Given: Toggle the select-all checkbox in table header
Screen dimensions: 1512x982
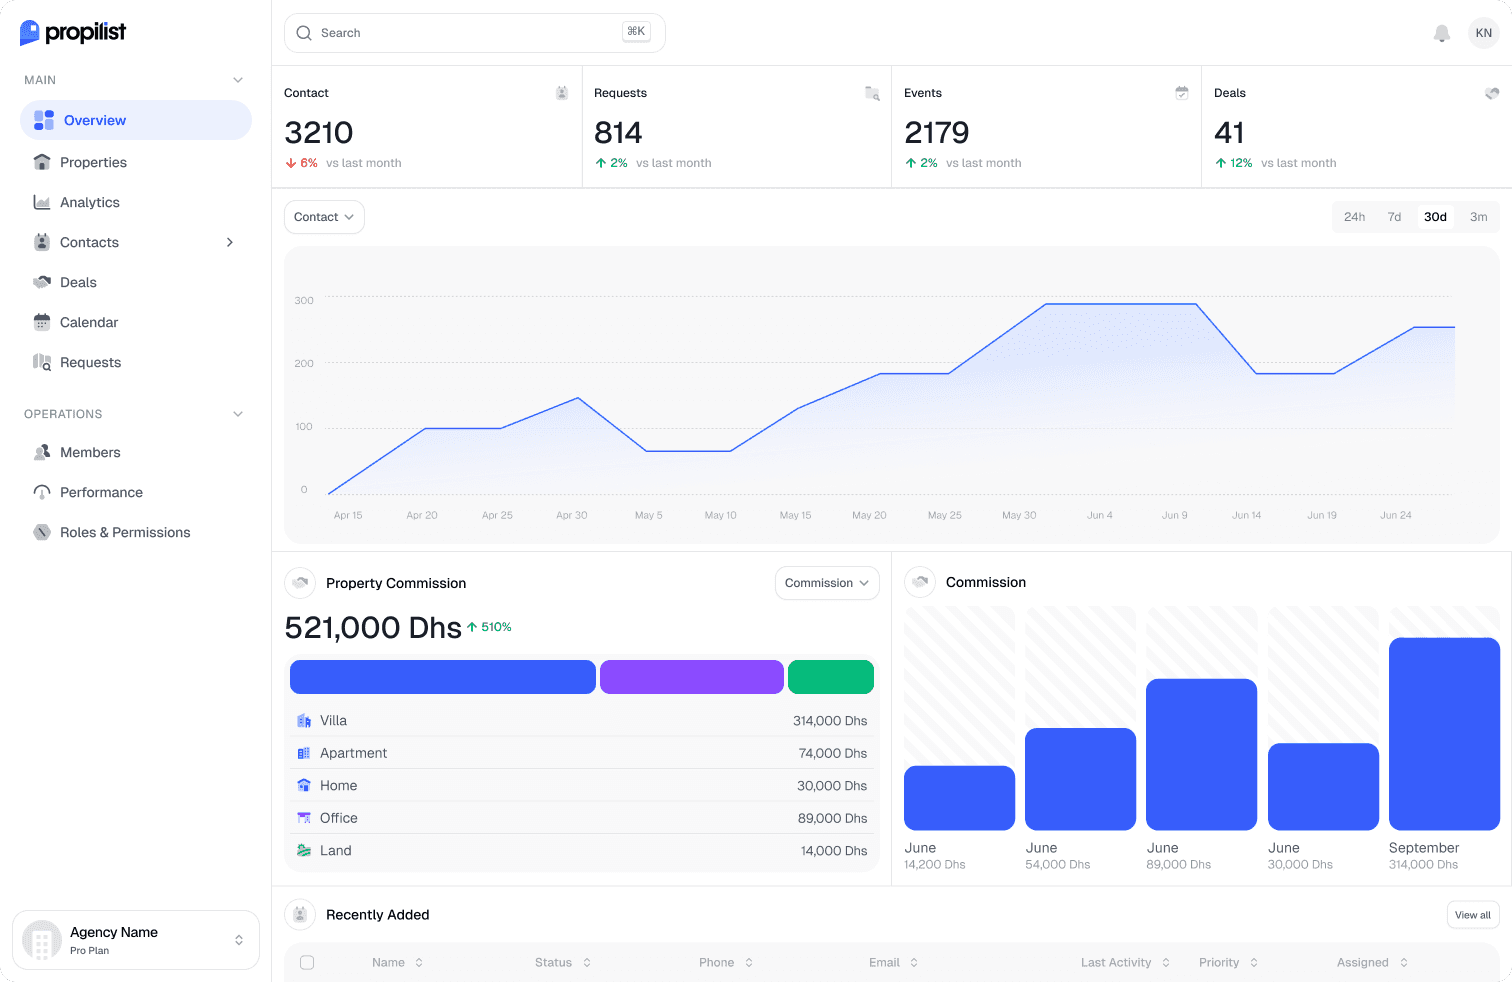Looking at the screenshot, I should coord(307,963).
